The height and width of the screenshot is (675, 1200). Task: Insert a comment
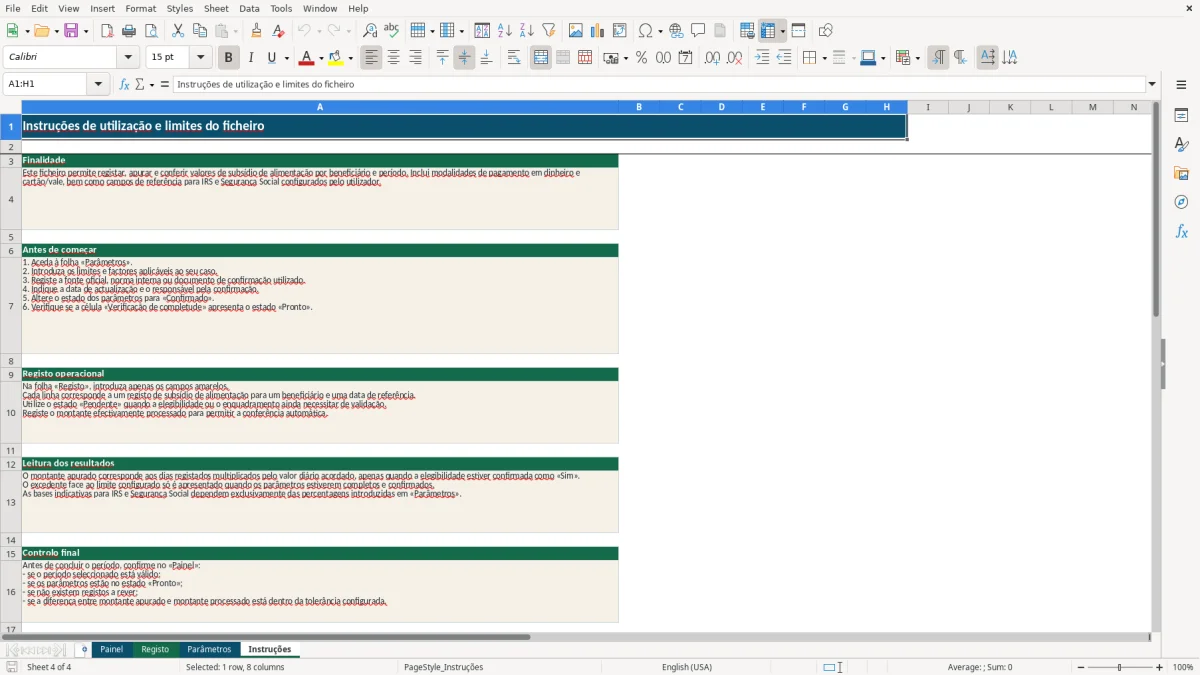click(698, 31)
